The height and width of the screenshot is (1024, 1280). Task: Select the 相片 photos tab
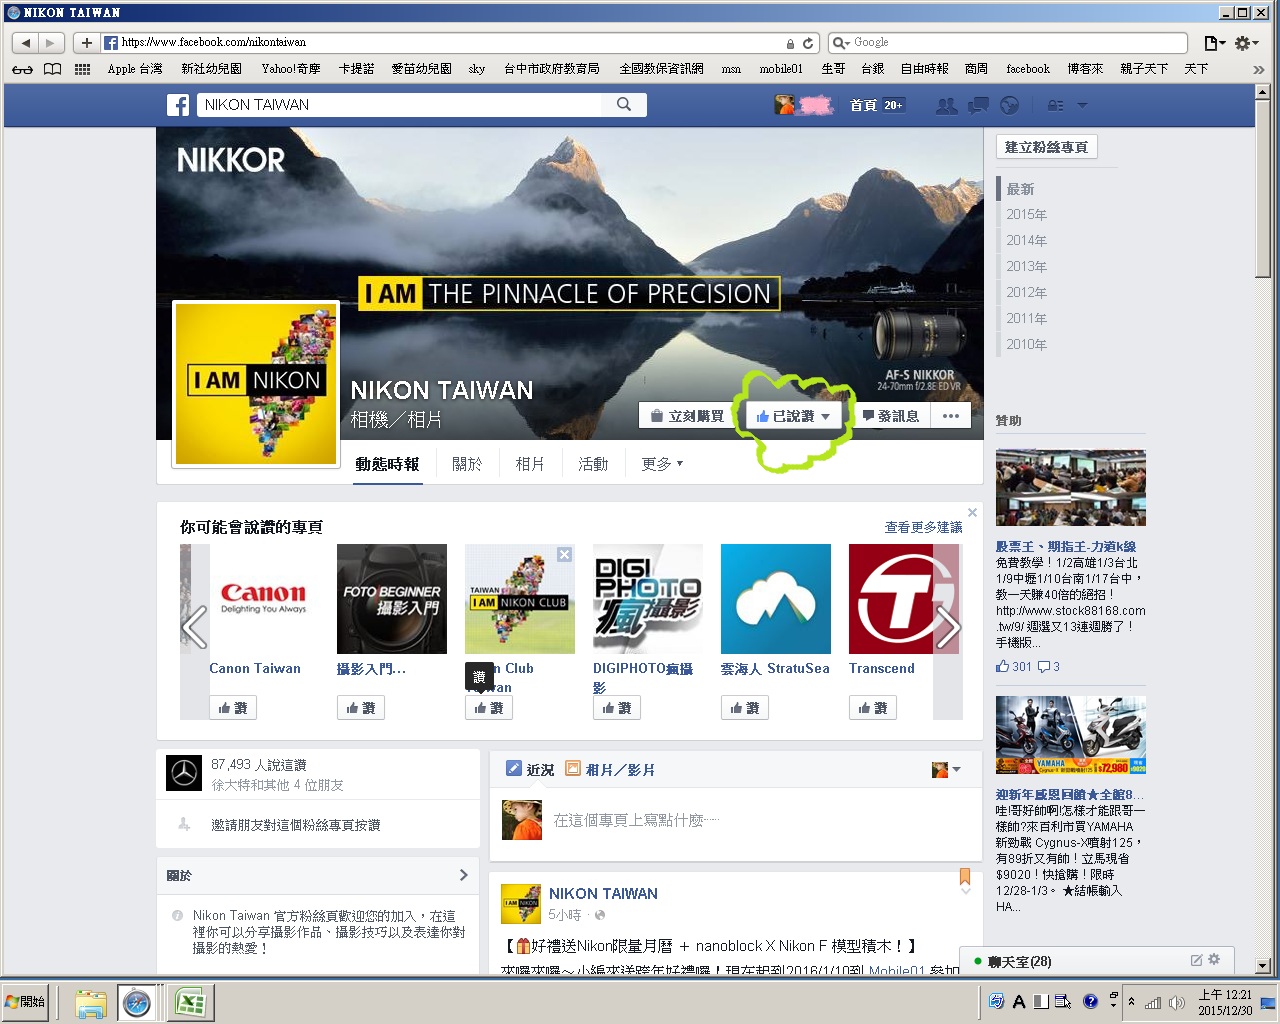530,464
